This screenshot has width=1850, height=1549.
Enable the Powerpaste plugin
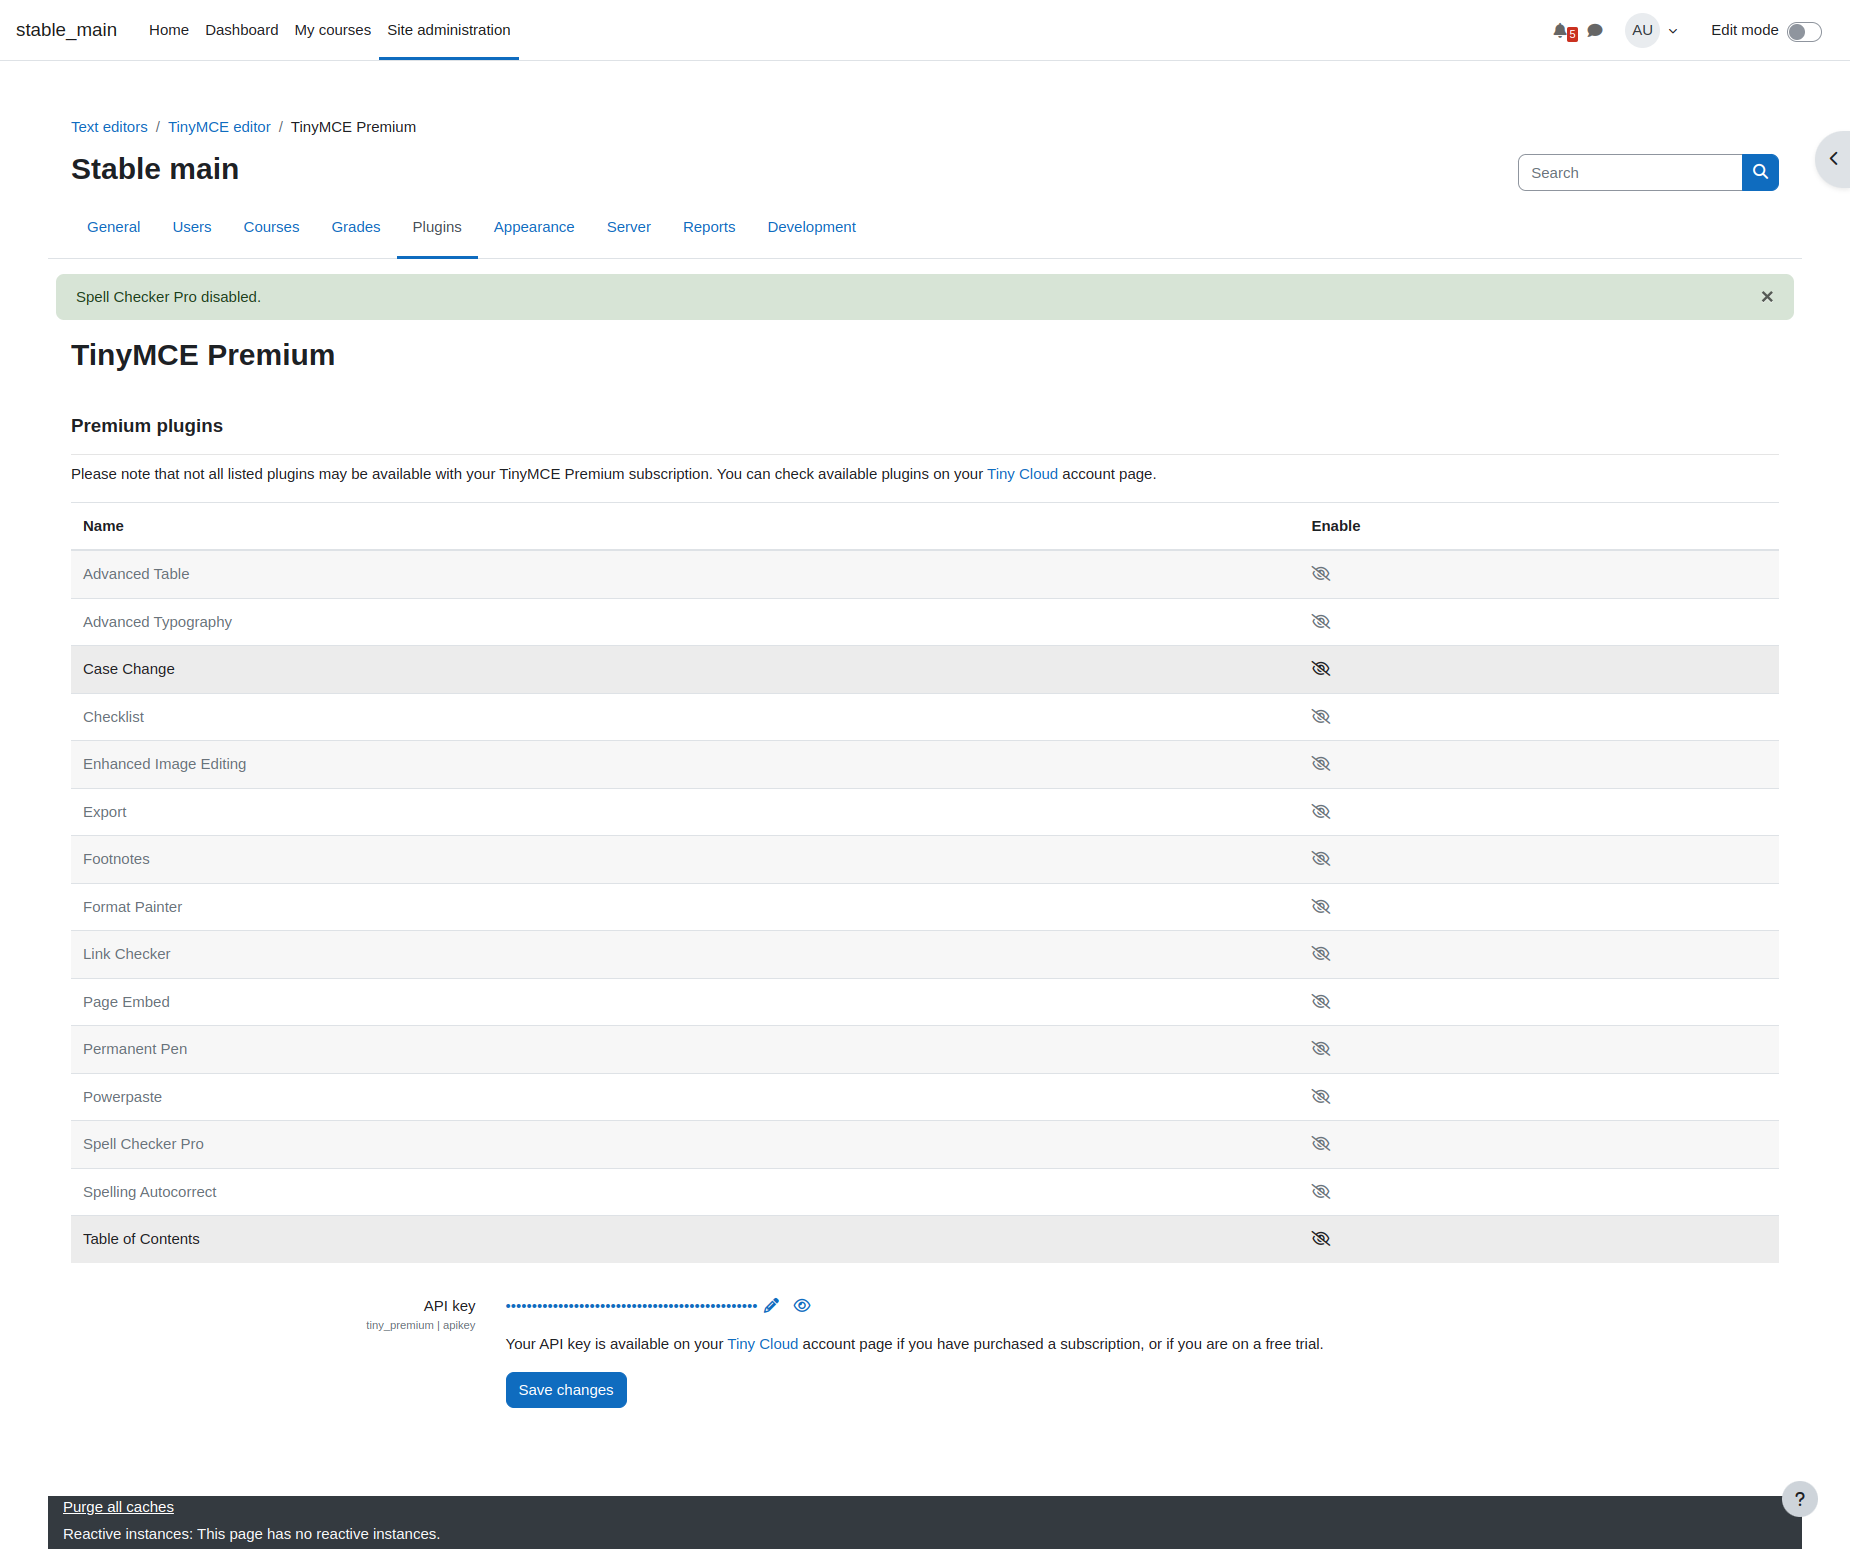1321,1097
